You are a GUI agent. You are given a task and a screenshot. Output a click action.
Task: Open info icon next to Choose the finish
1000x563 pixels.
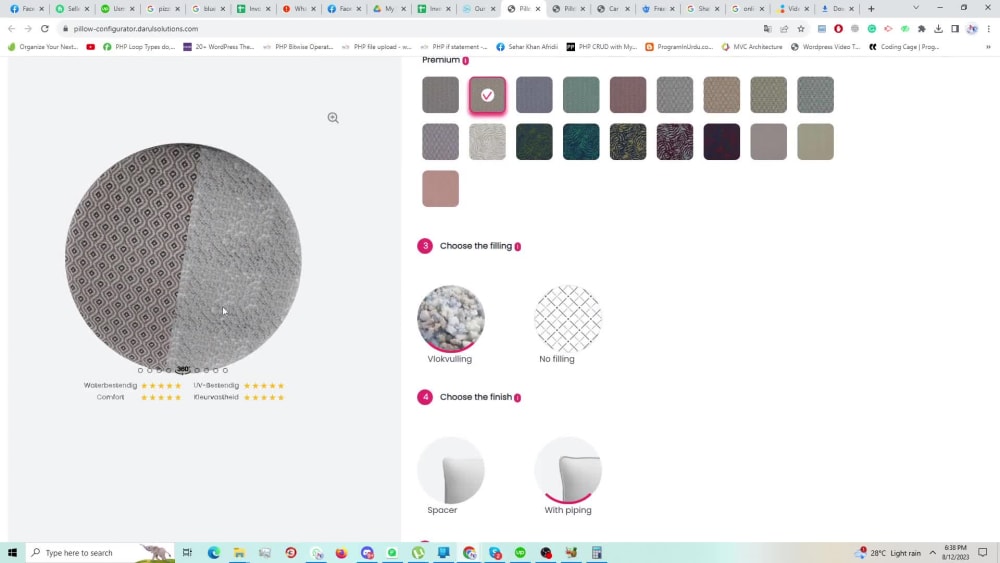(518, 398)
